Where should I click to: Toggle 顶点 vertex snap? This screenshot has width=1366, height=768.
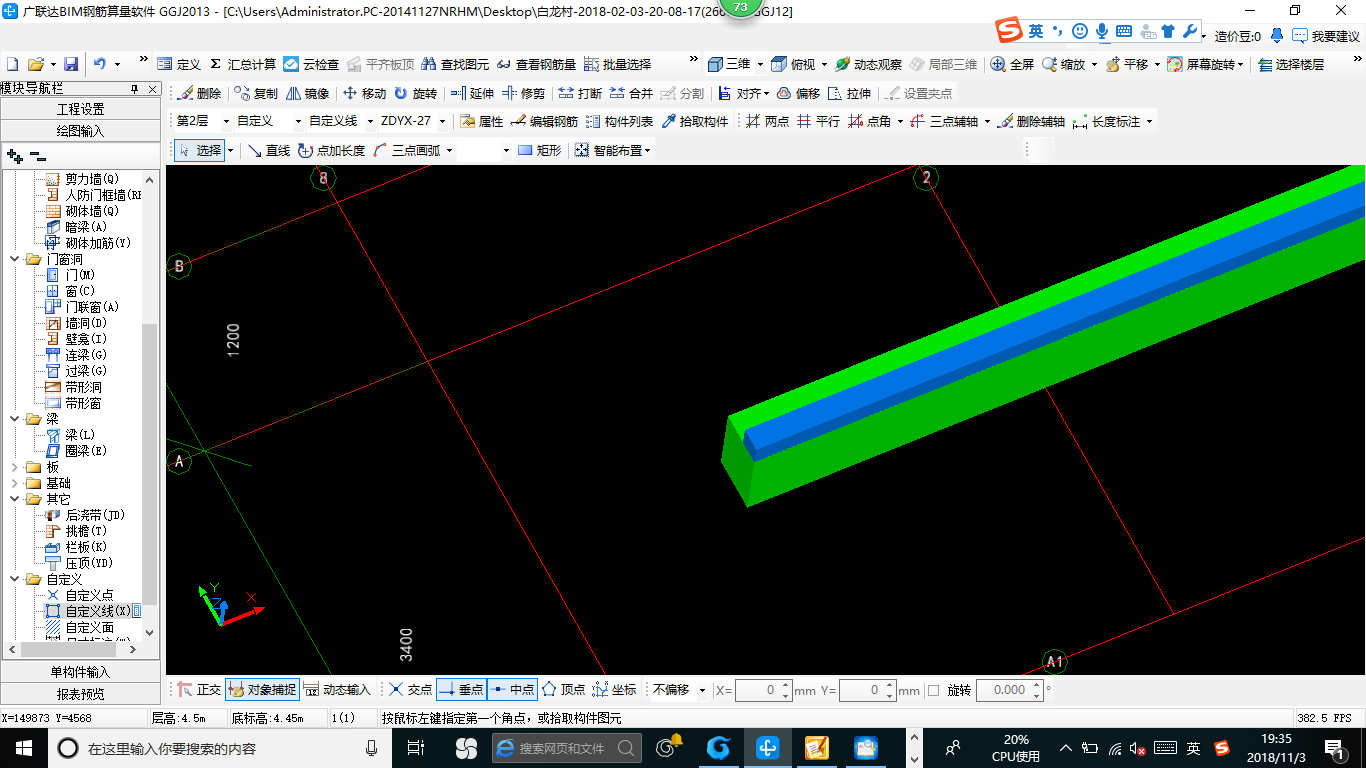563,690
